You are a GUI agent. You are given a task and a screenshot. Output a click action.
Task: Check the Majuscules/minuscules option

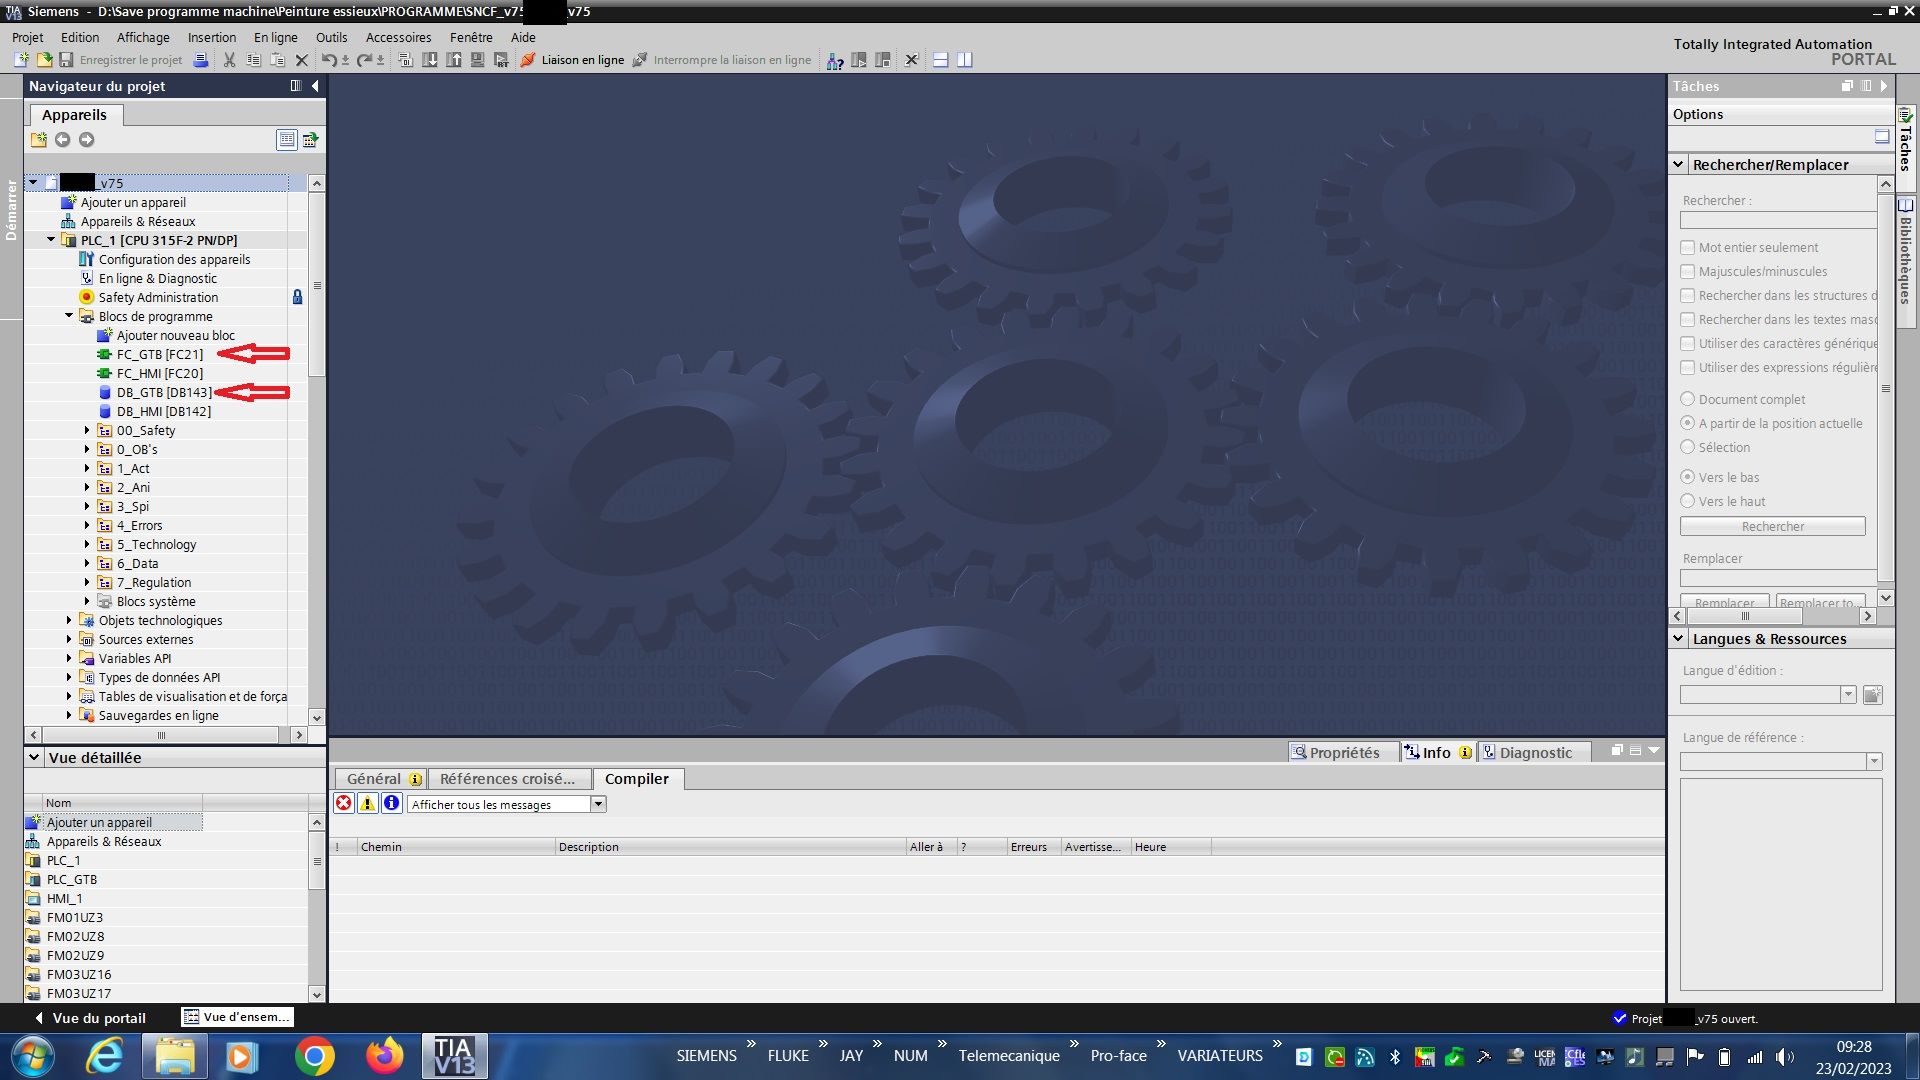1688,271
